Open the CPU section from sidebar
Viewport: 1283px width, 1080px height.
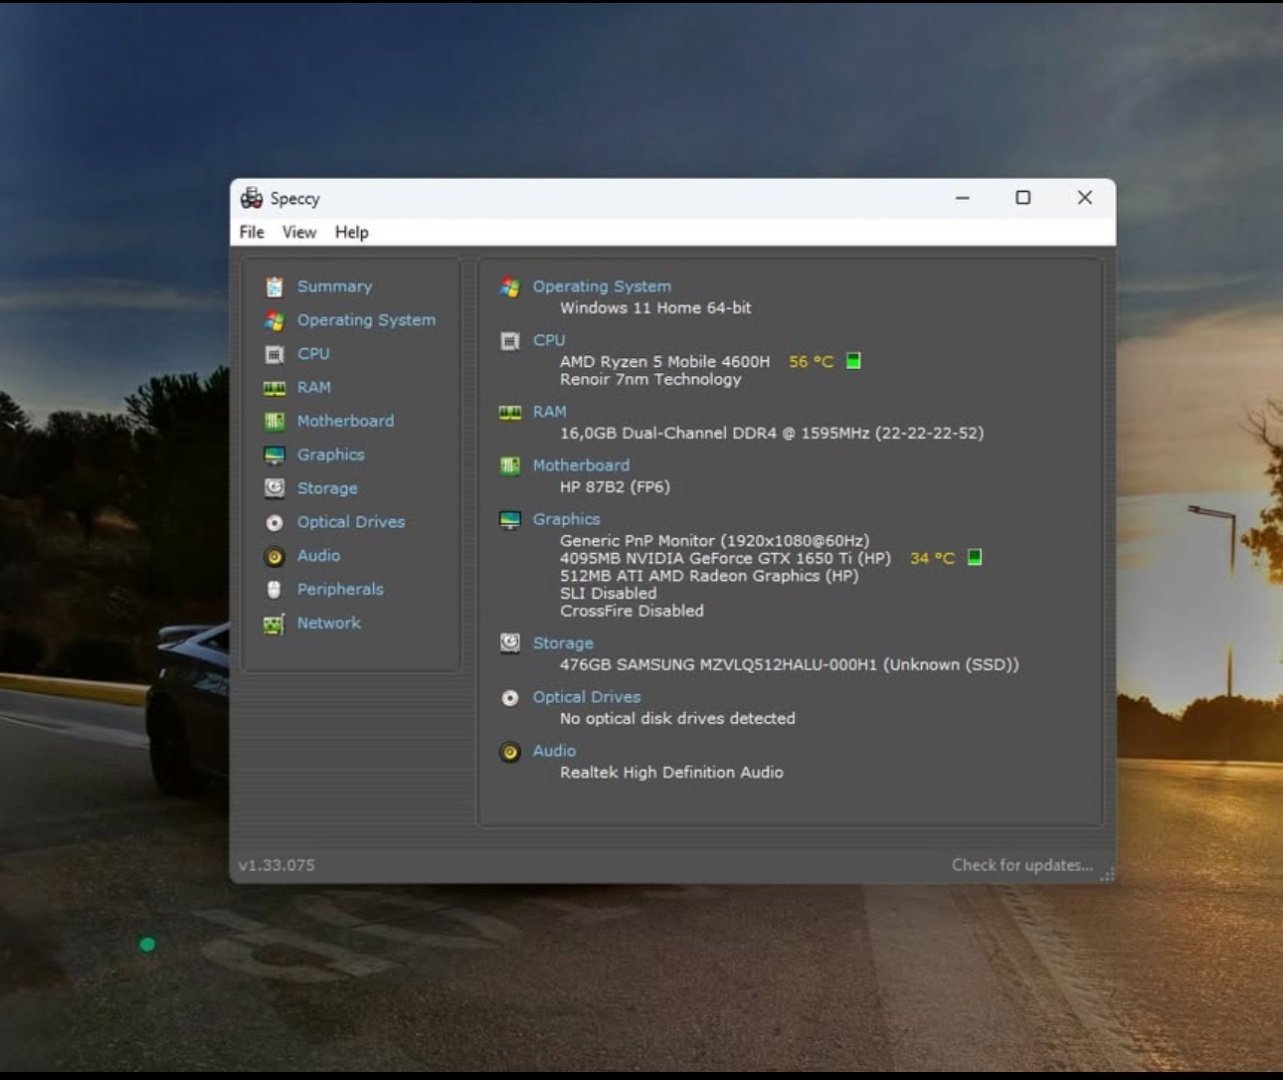313,353
